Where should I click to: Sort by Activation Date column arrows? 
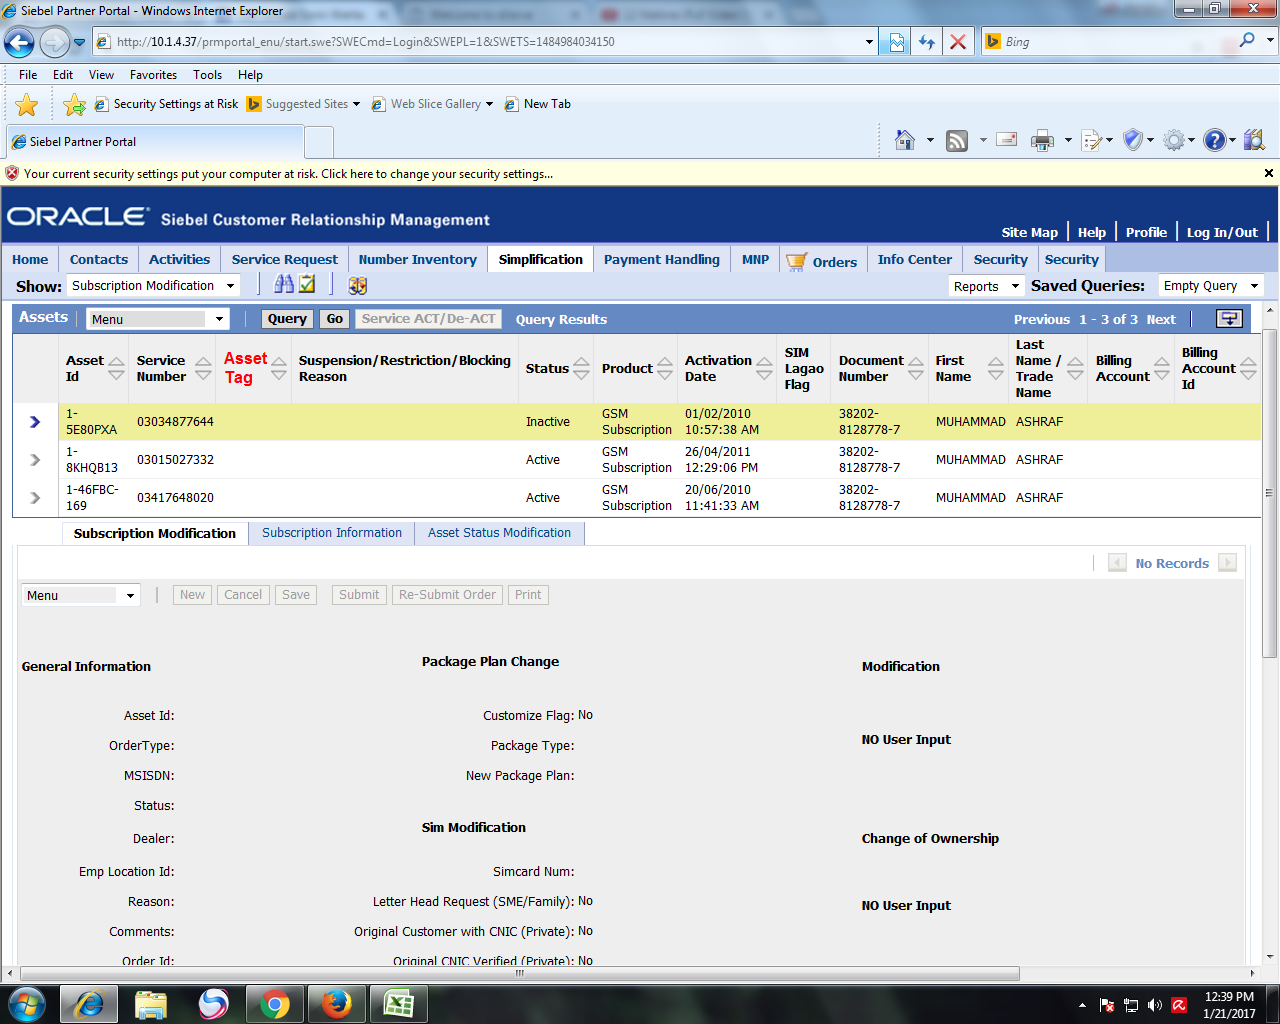pos(764,368)
